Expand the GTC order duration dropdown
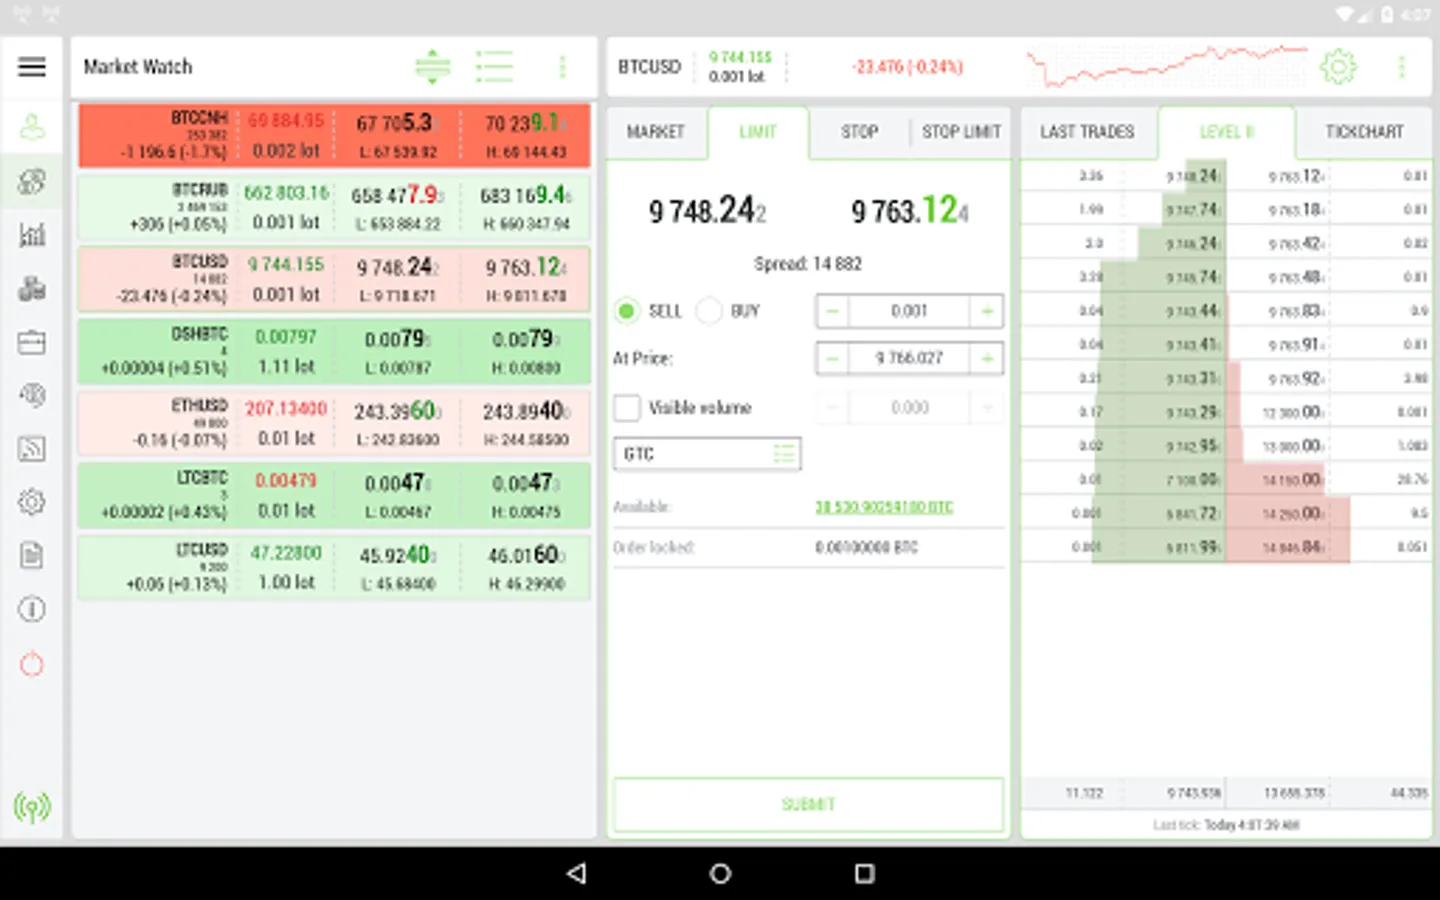 tap(707, 454)
